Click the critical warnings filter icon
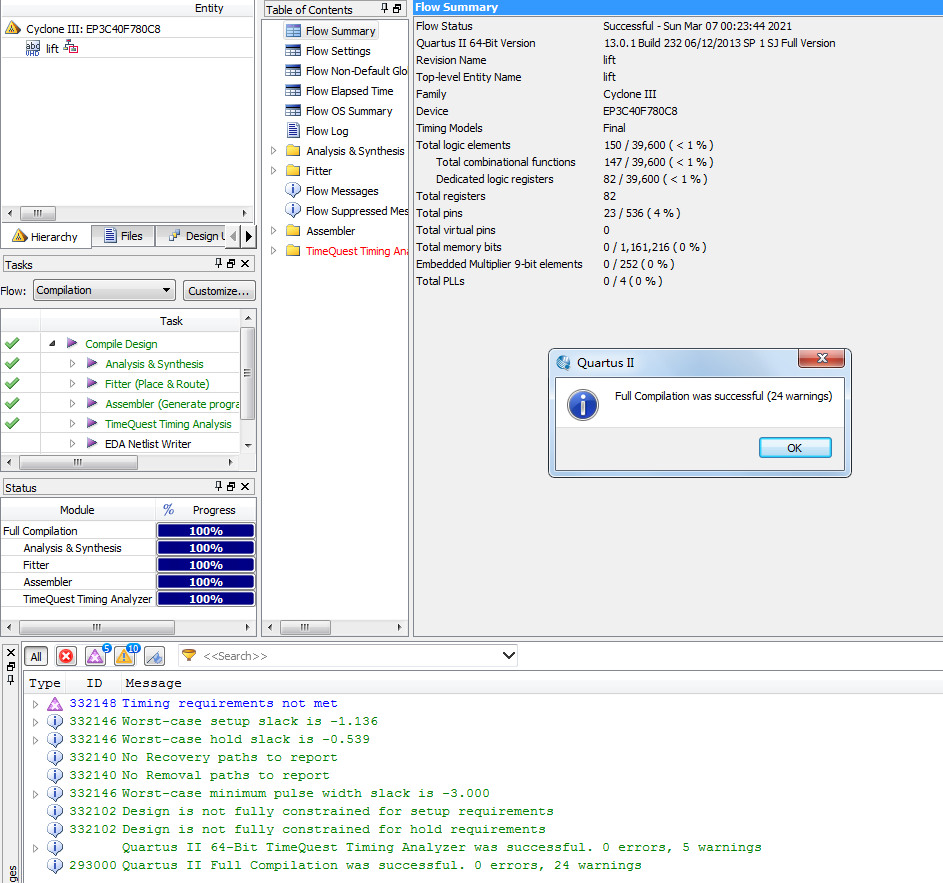 95,656
